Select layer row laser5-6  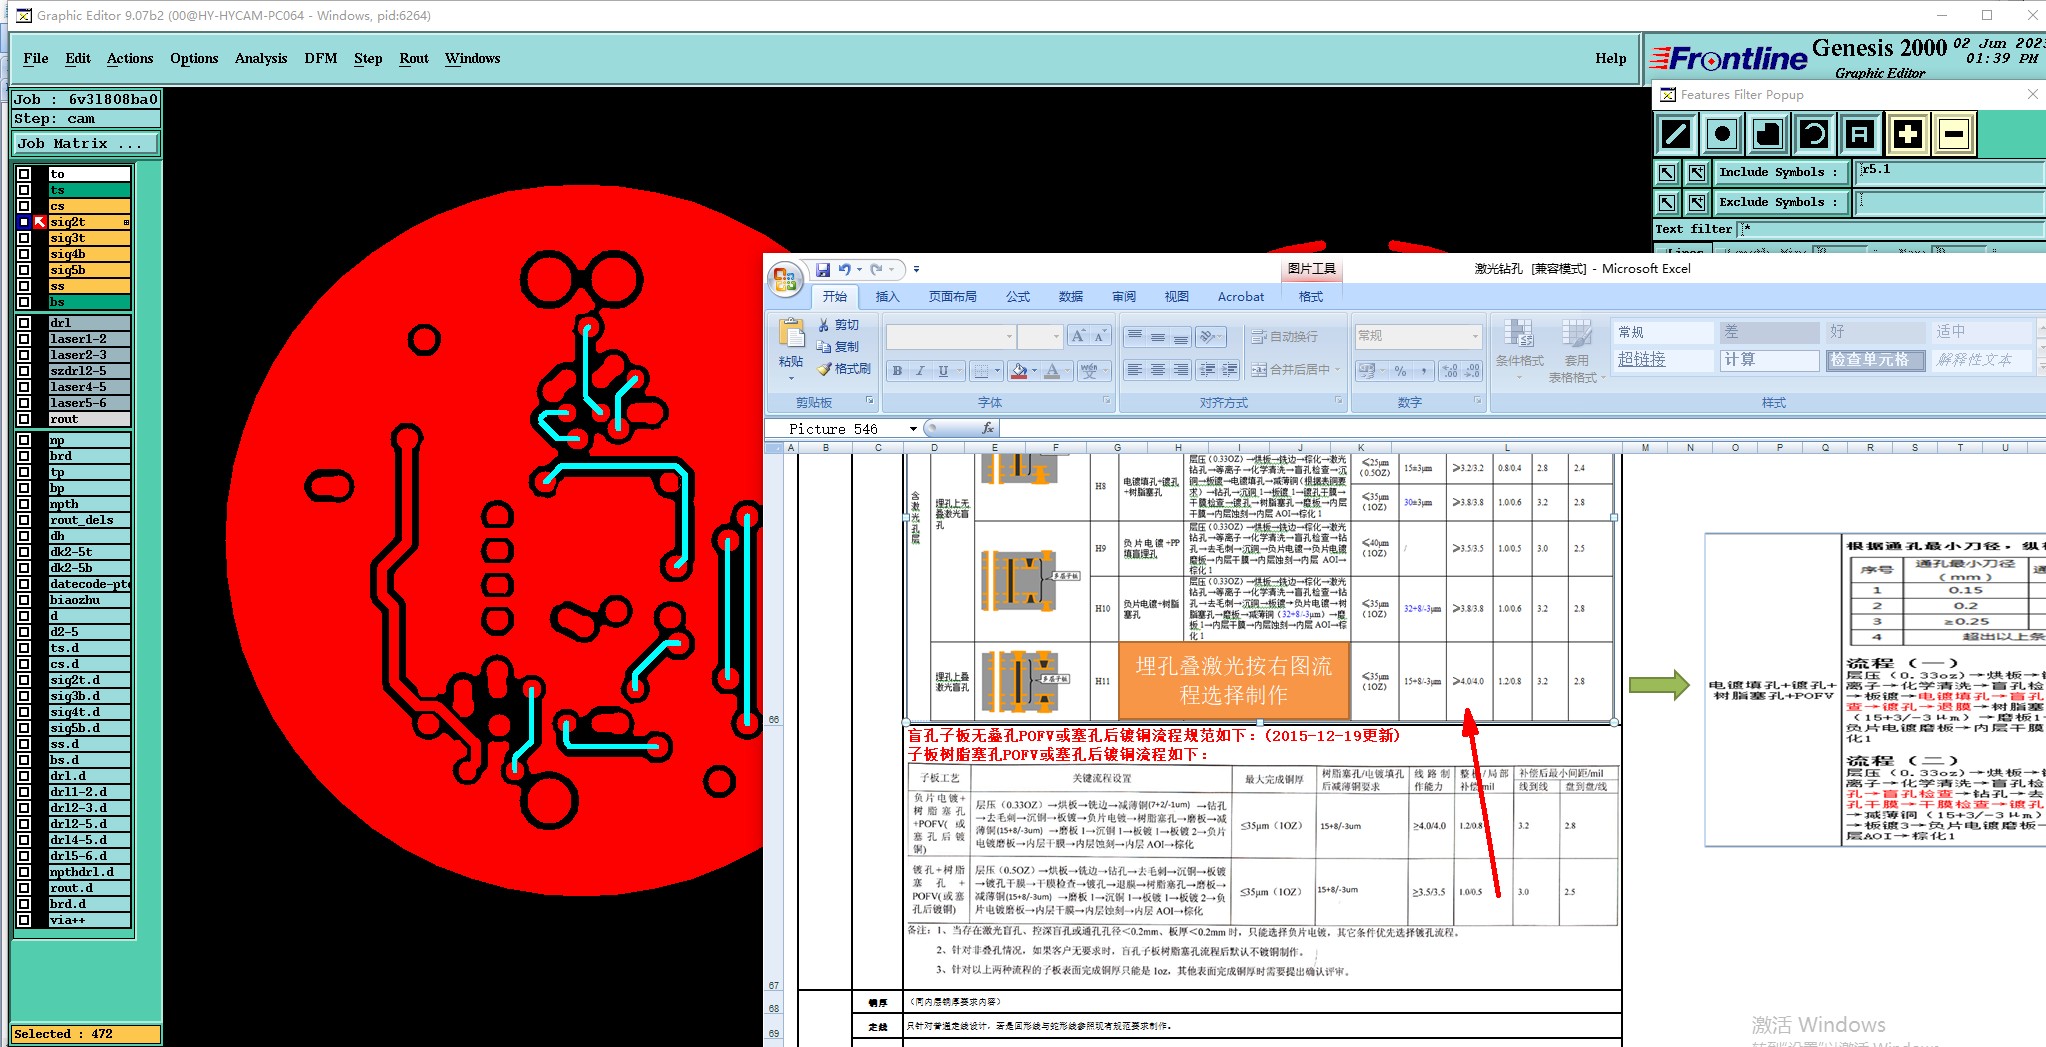click(x=89, y=403)
